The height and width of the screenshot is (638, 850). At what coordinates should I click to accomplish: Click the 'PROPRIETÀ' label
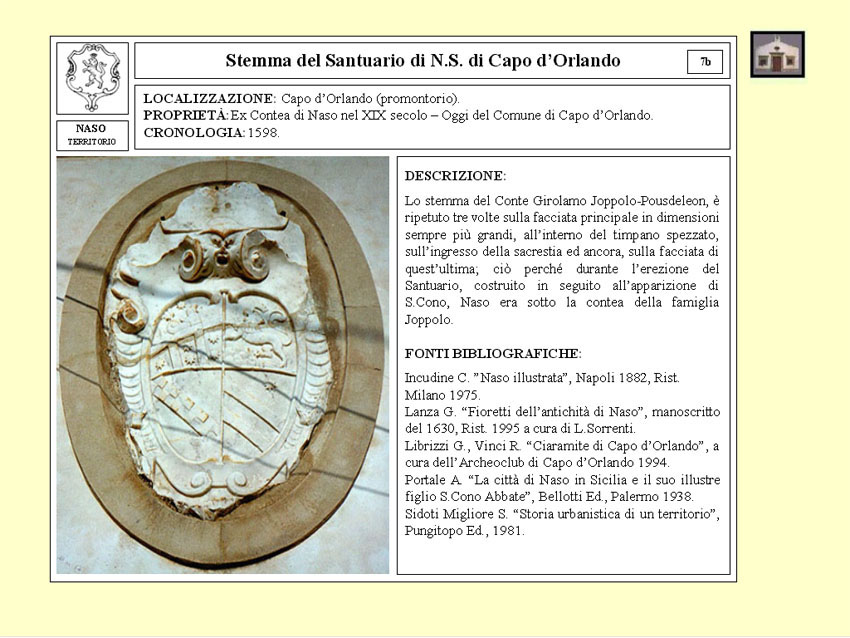186,115
